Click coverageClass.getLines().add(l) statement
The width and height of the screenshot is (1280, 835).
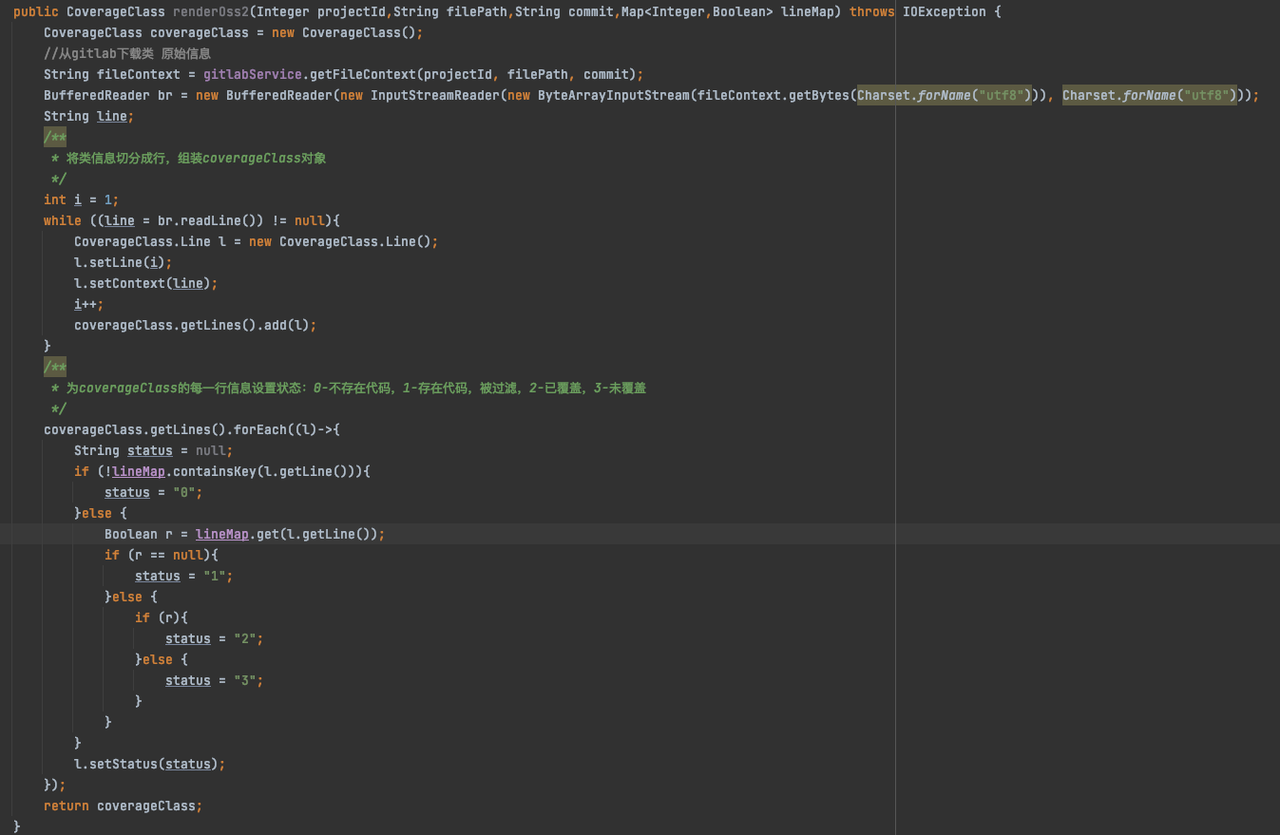click(195, 325)
